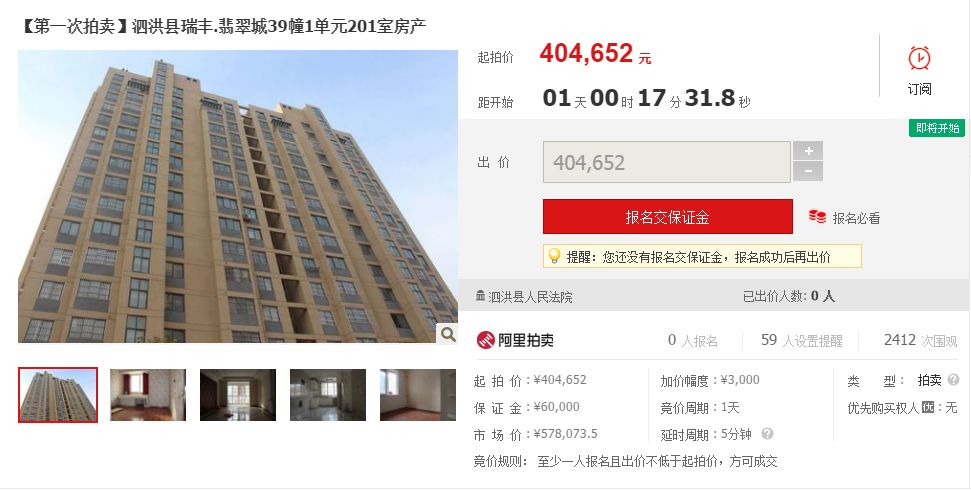Viewport: 971px width, 490px height.
Task: Select the red curtain room thumbnail
Action: 148,395
